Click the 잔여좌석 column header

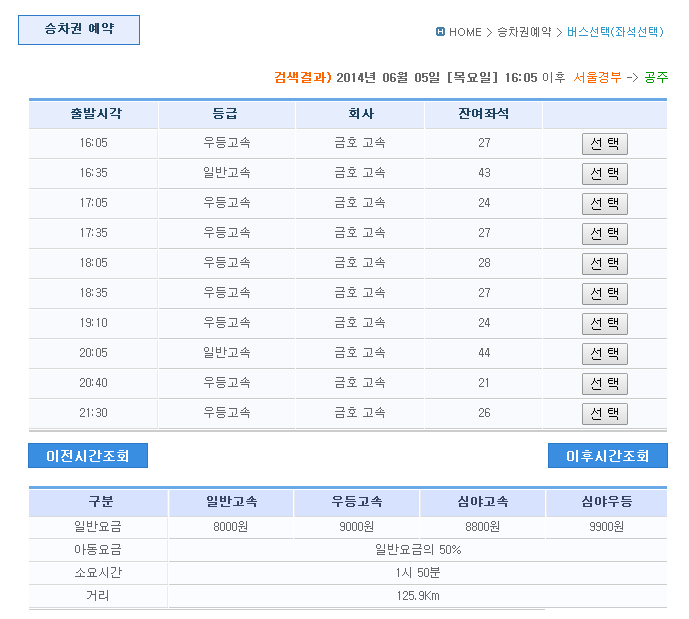(x=483, y=115)
